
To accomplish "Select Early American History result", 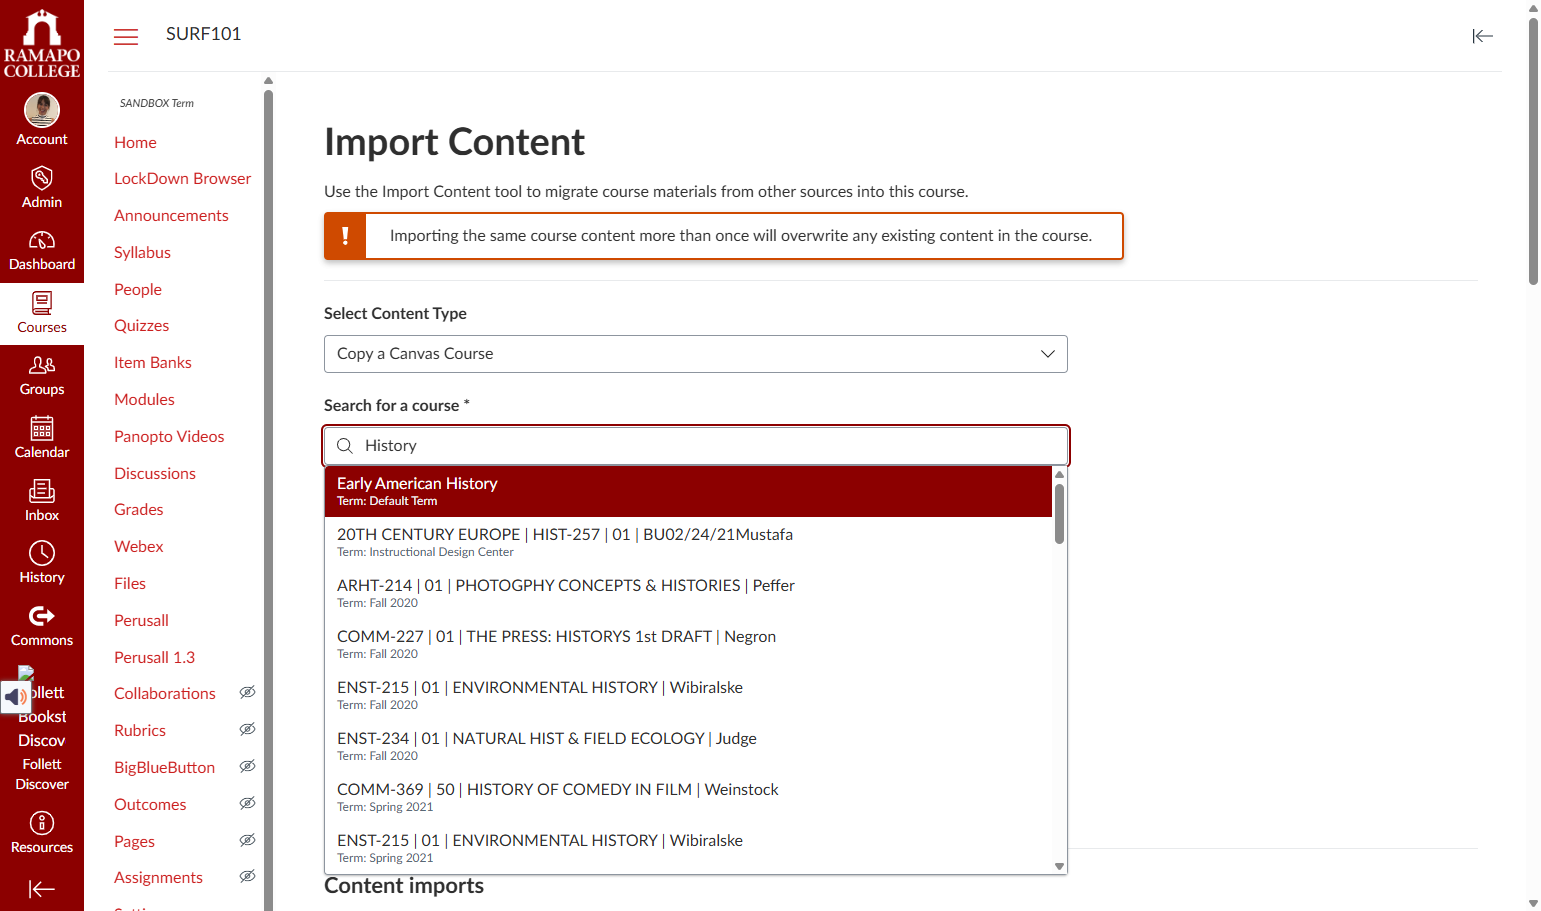I will click(x=688, y=491).
